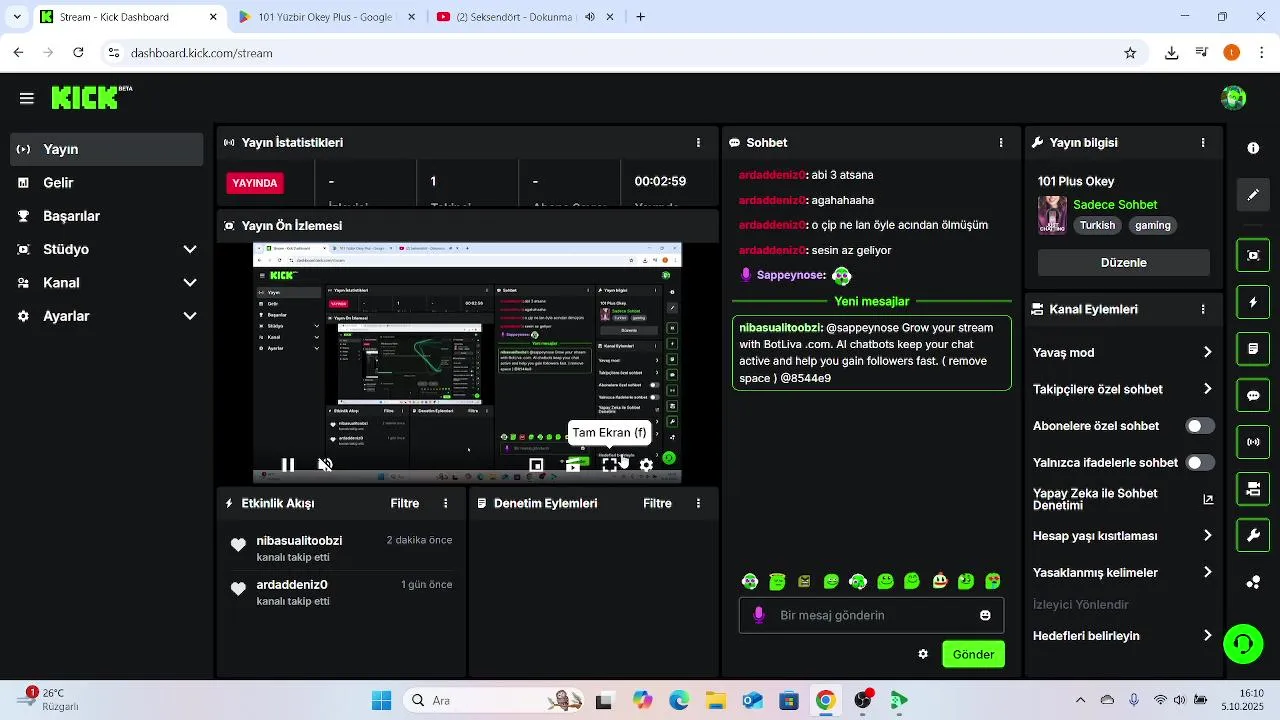Toggle the chat bubble icon in the right rail
1280x720 pixels.
click(1253, 395)
